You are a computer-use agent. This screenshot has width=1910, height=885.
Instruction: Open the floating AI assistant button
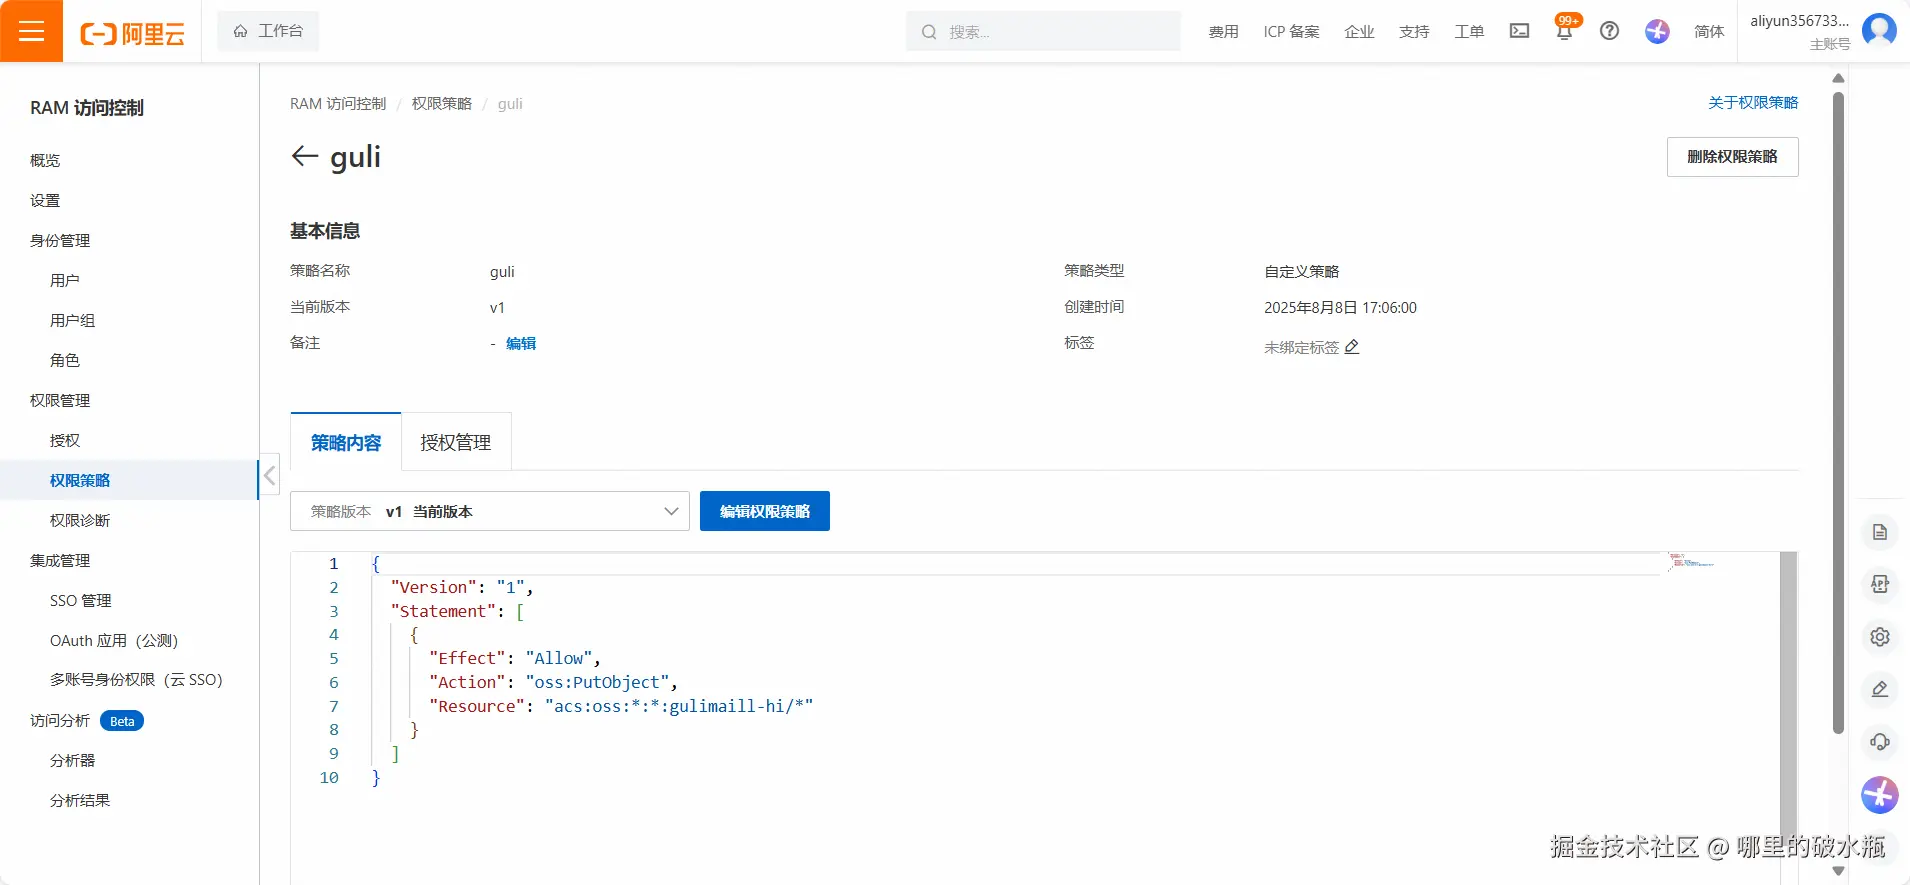click(1880, 795)
